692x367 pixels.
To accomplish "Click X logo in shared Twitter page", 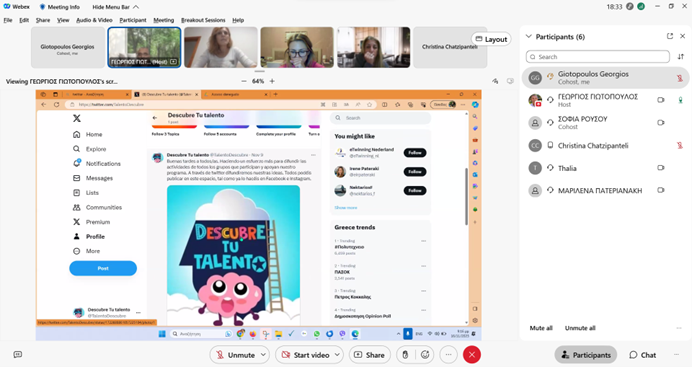I will click(x=77, y=118).
